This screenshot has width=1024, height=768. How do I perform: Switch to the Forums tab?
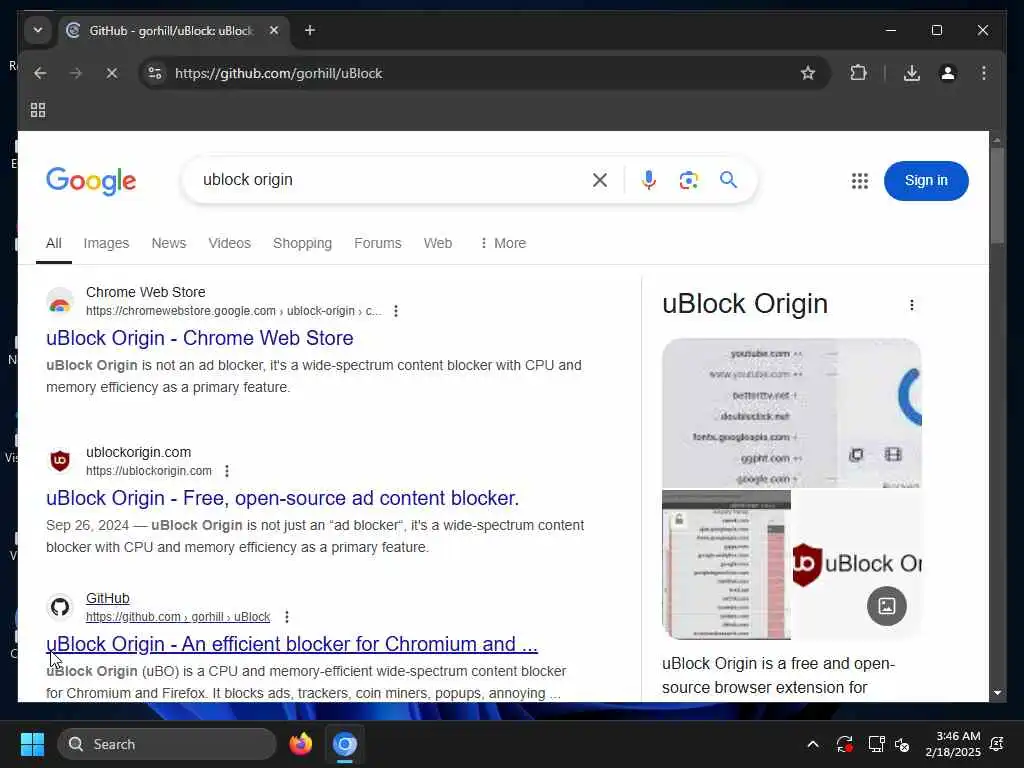click(377, 243)
